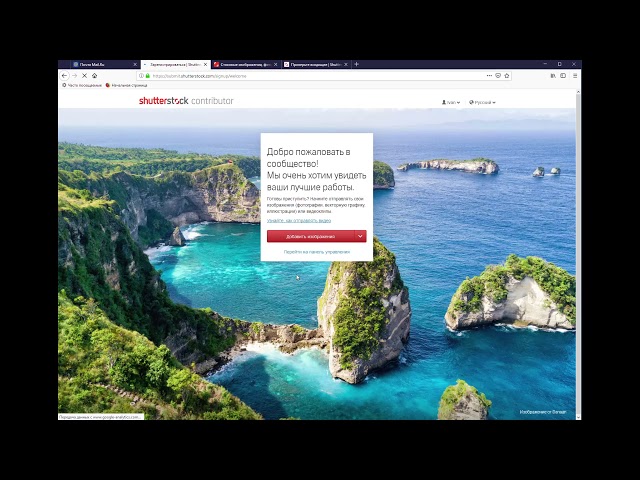Select the active Shutterstock registration tab

pyautogui.click(x=176, y=64)
